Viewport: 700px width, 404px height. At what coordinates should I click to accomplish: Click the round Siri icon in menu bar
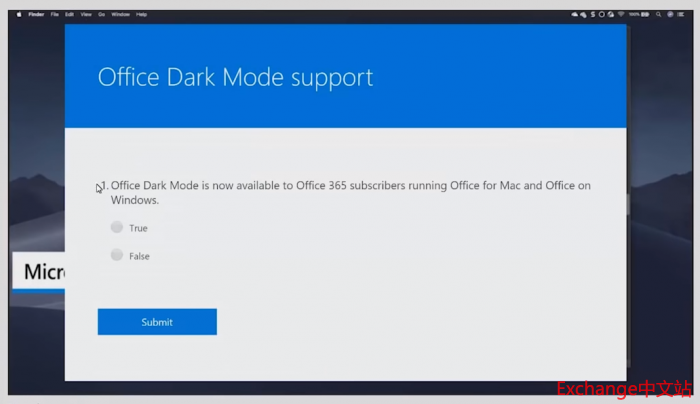(x=670, y=15)
